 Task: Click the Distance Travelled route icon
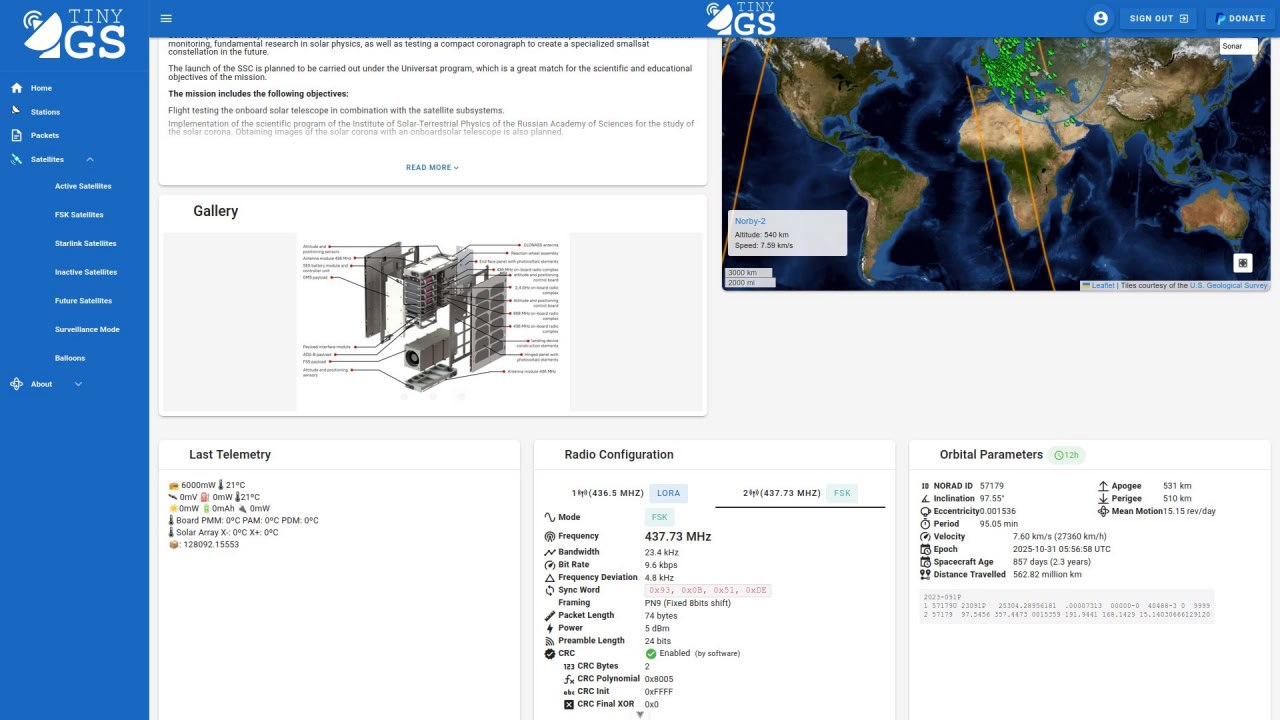(925, 575)
